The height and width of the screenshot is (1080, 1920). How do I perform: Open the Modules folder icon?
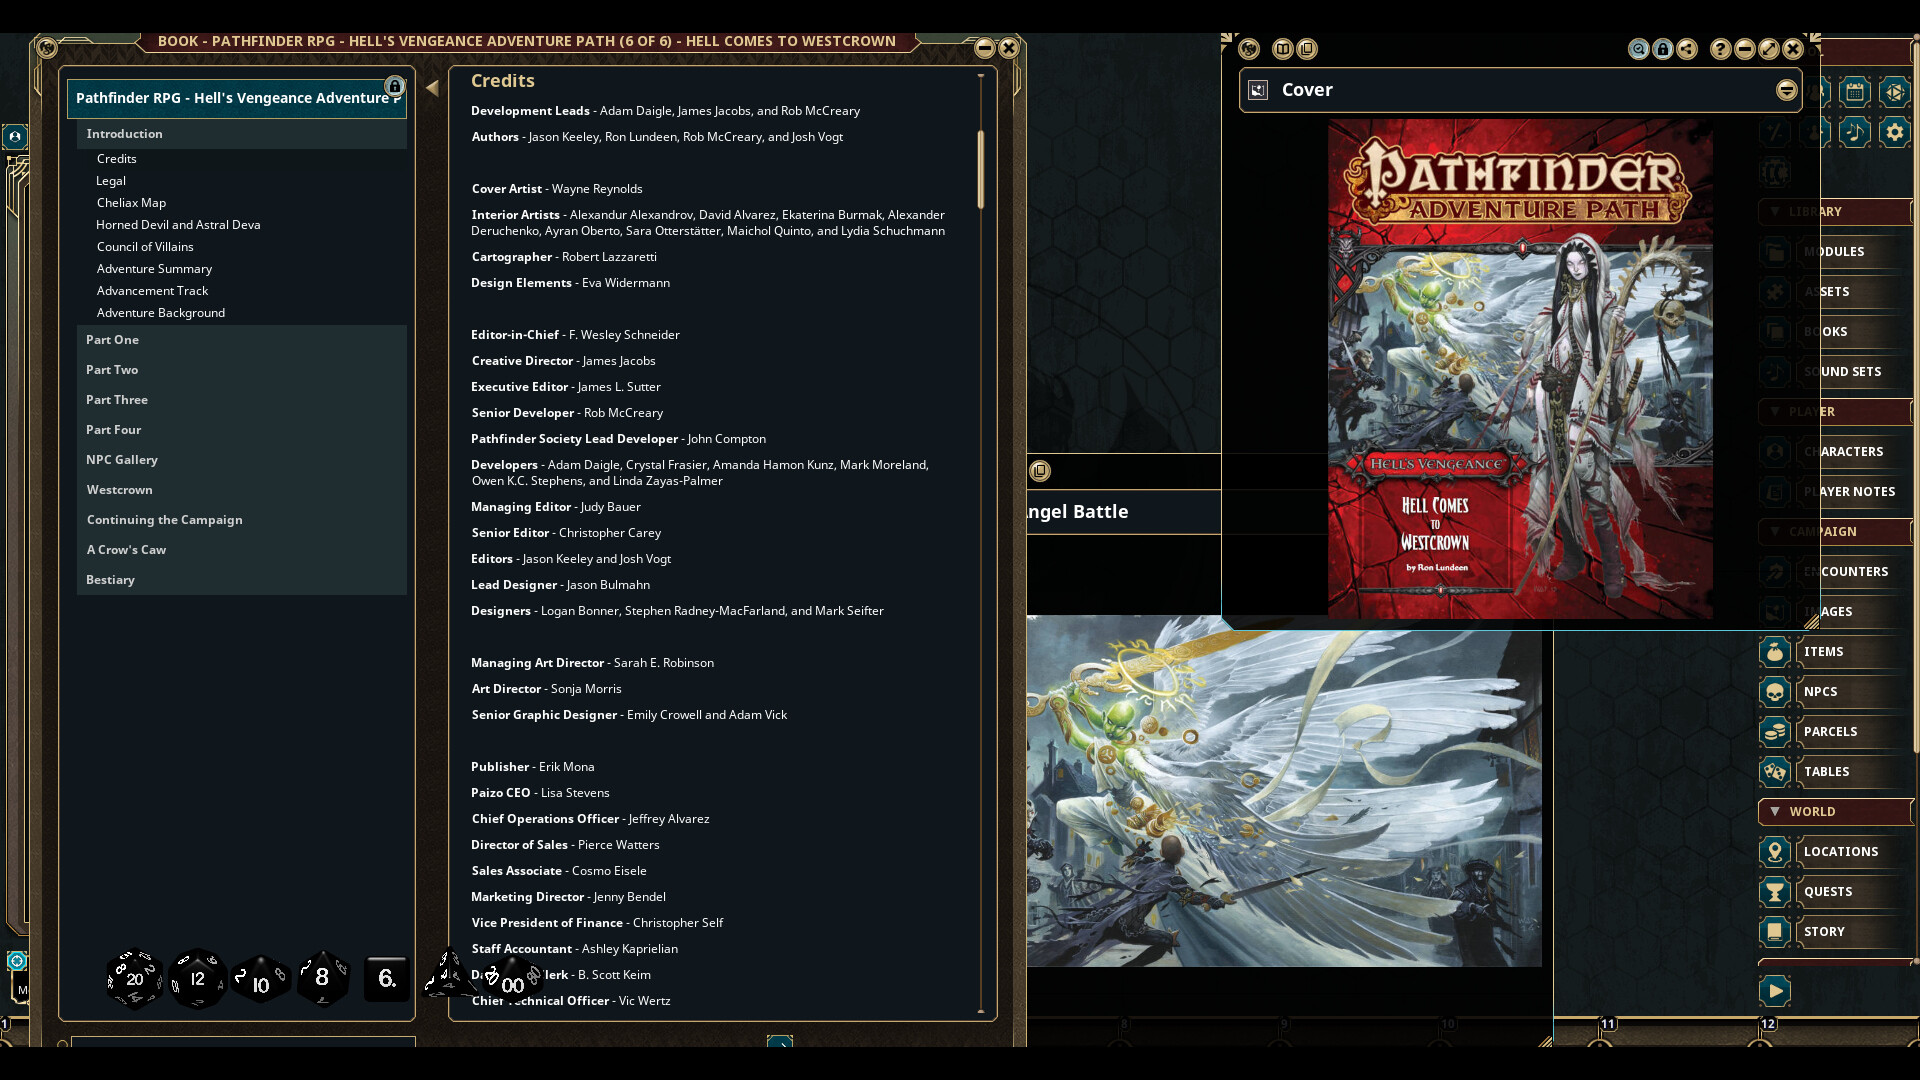[x=1776, y=252]
